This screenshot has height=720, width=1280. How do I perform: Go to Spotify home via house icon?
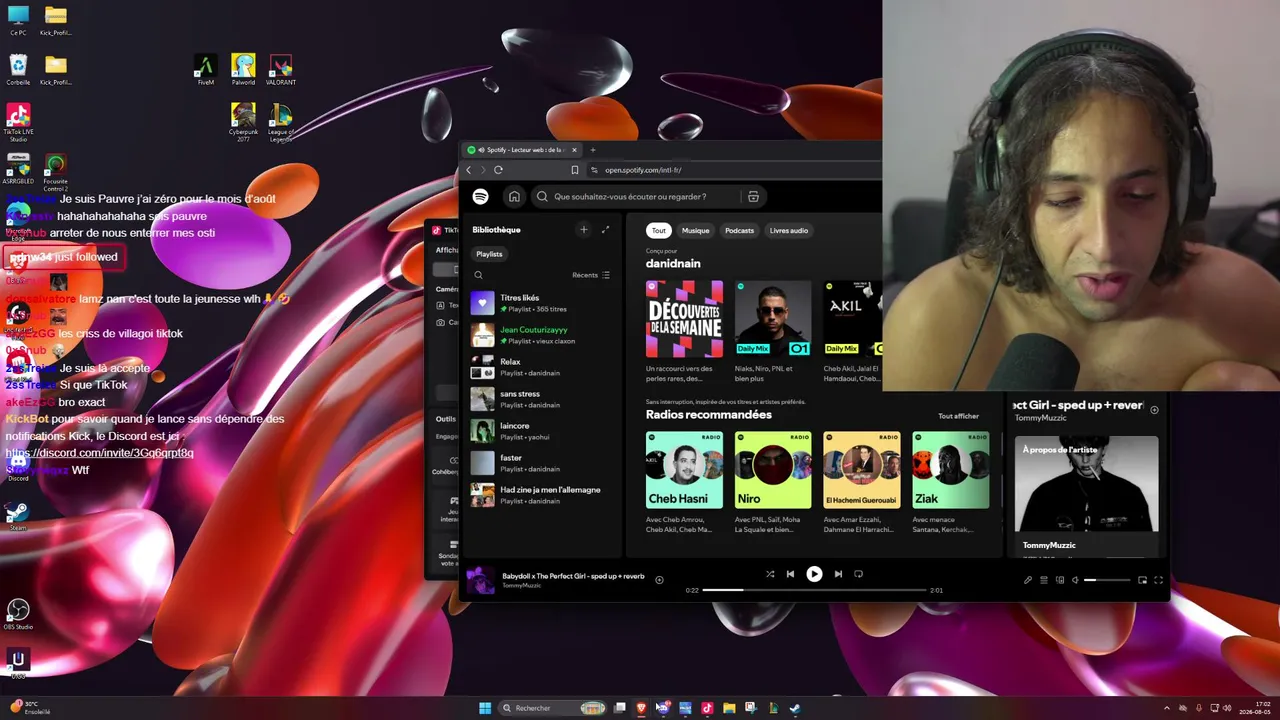pyautogui.click(x=514, y=197)
